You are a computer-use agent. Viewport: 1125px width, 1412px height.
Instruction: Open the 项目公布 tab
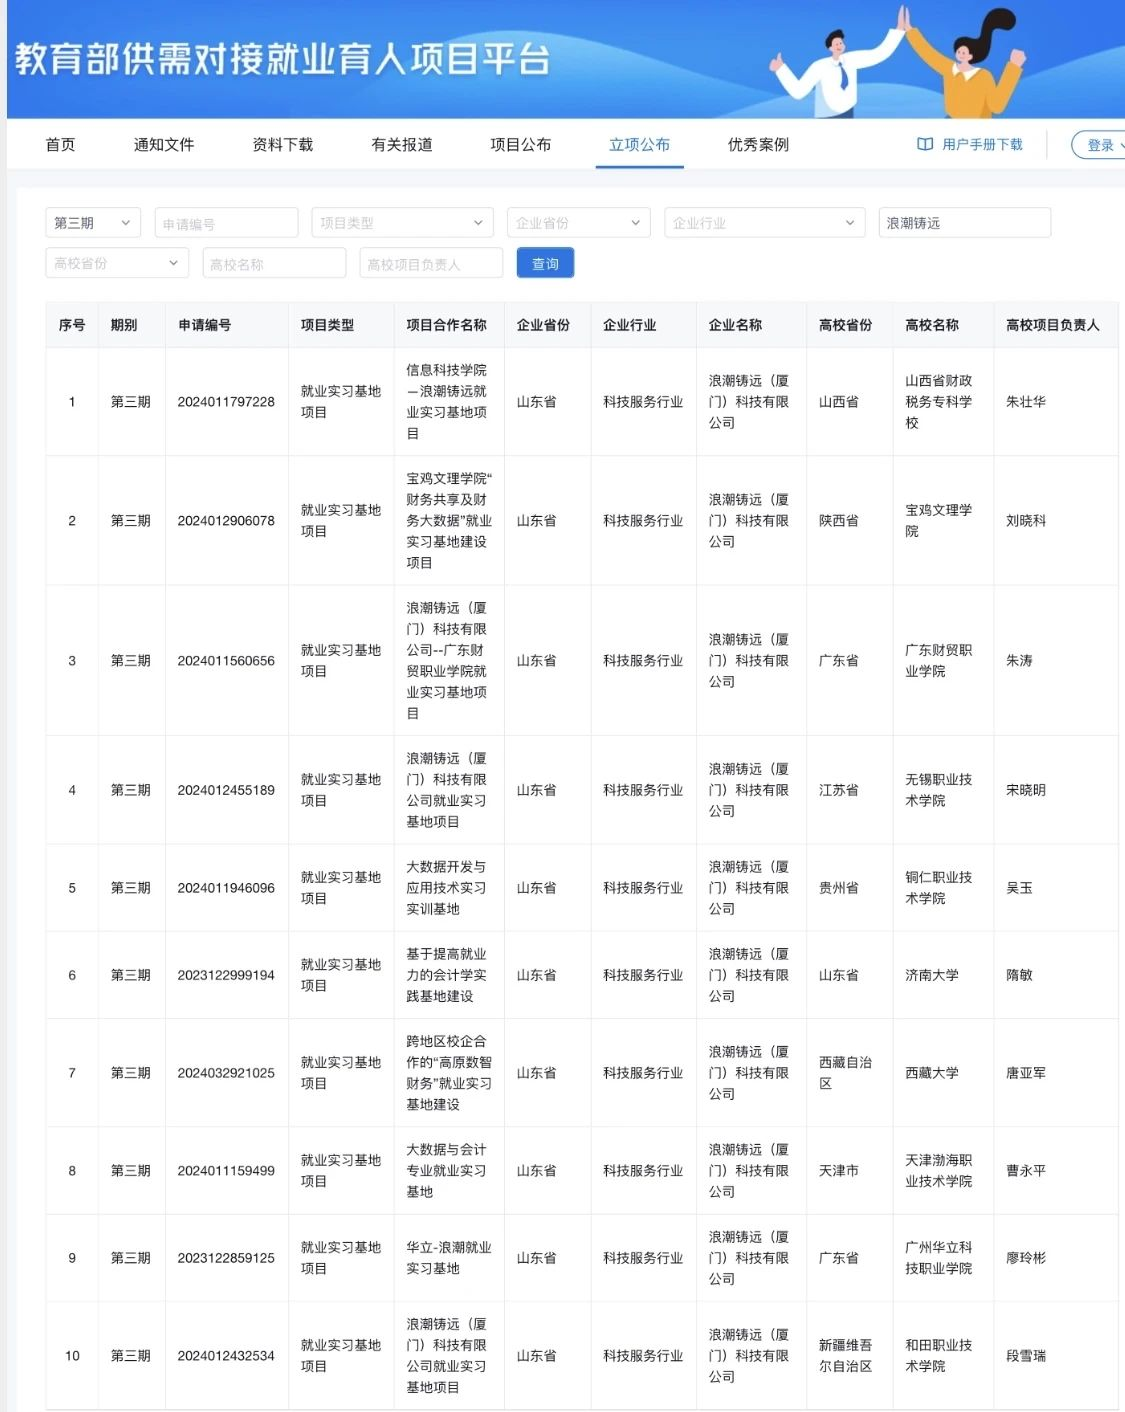(520, 144)
